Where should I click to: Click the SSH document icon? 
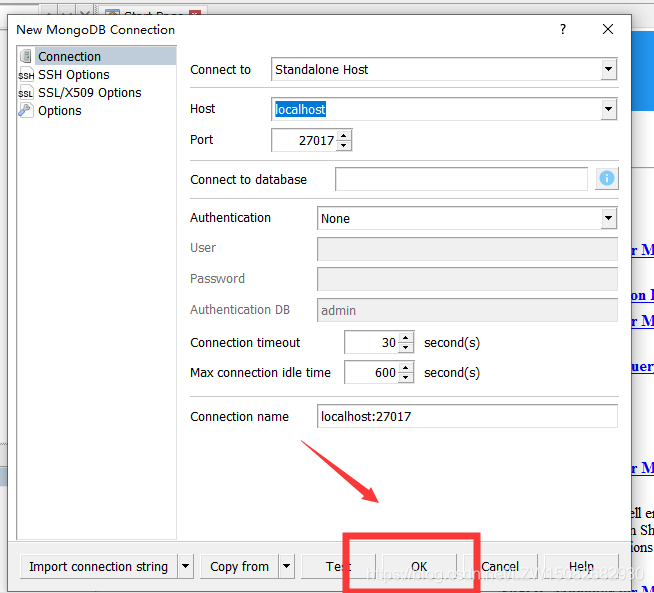pos(26,75)
